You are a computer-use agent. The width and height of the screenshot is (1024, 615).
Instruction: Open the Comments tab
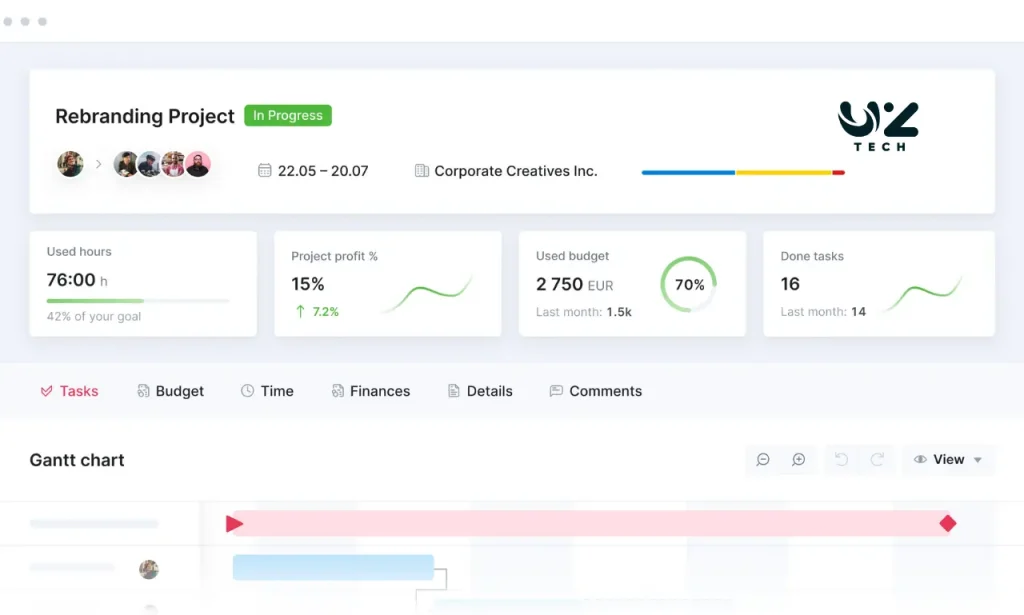[x=596, y=391]
